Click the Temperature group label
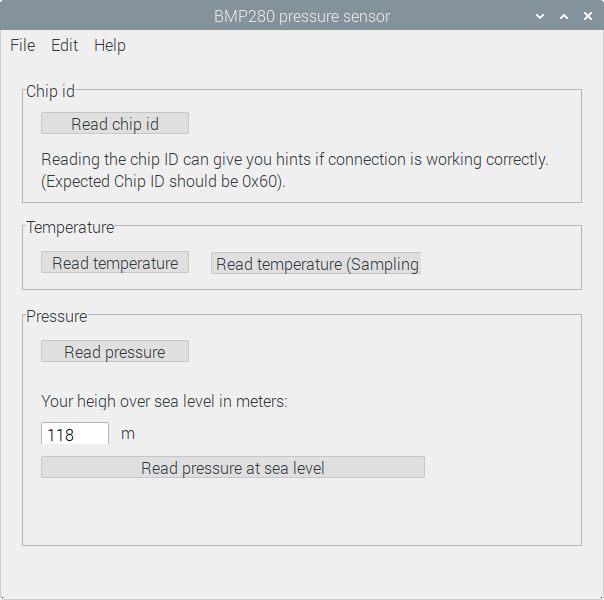 tap(70, 227)
